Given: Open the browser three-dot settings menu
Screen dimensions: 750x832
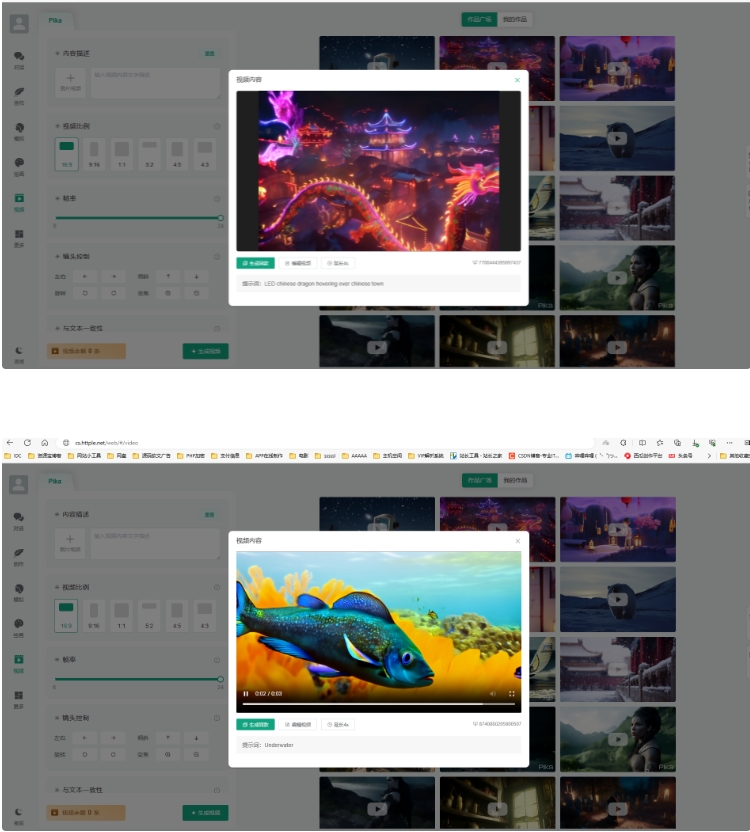Looking at the screenshot, I should [729, 443].
